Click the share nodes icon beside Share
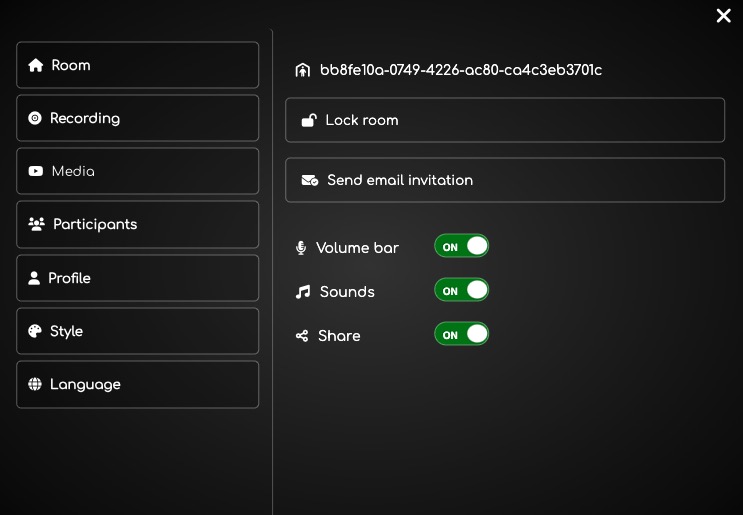 pyautogui.click(x=302, y=336)
